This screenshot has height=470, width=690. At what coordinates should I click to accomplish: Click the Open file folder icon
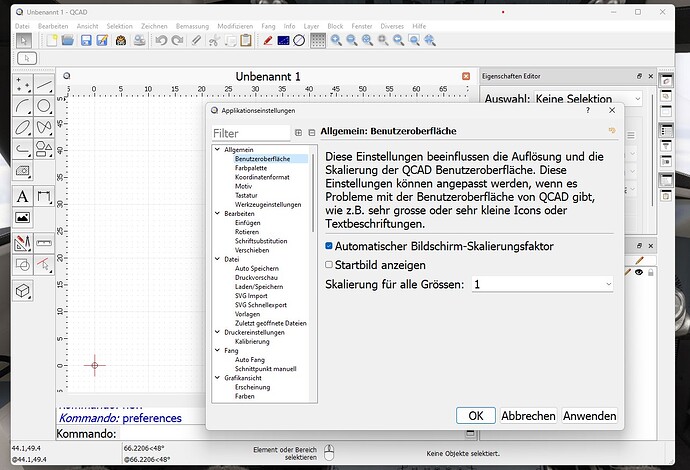coord(68,40)
